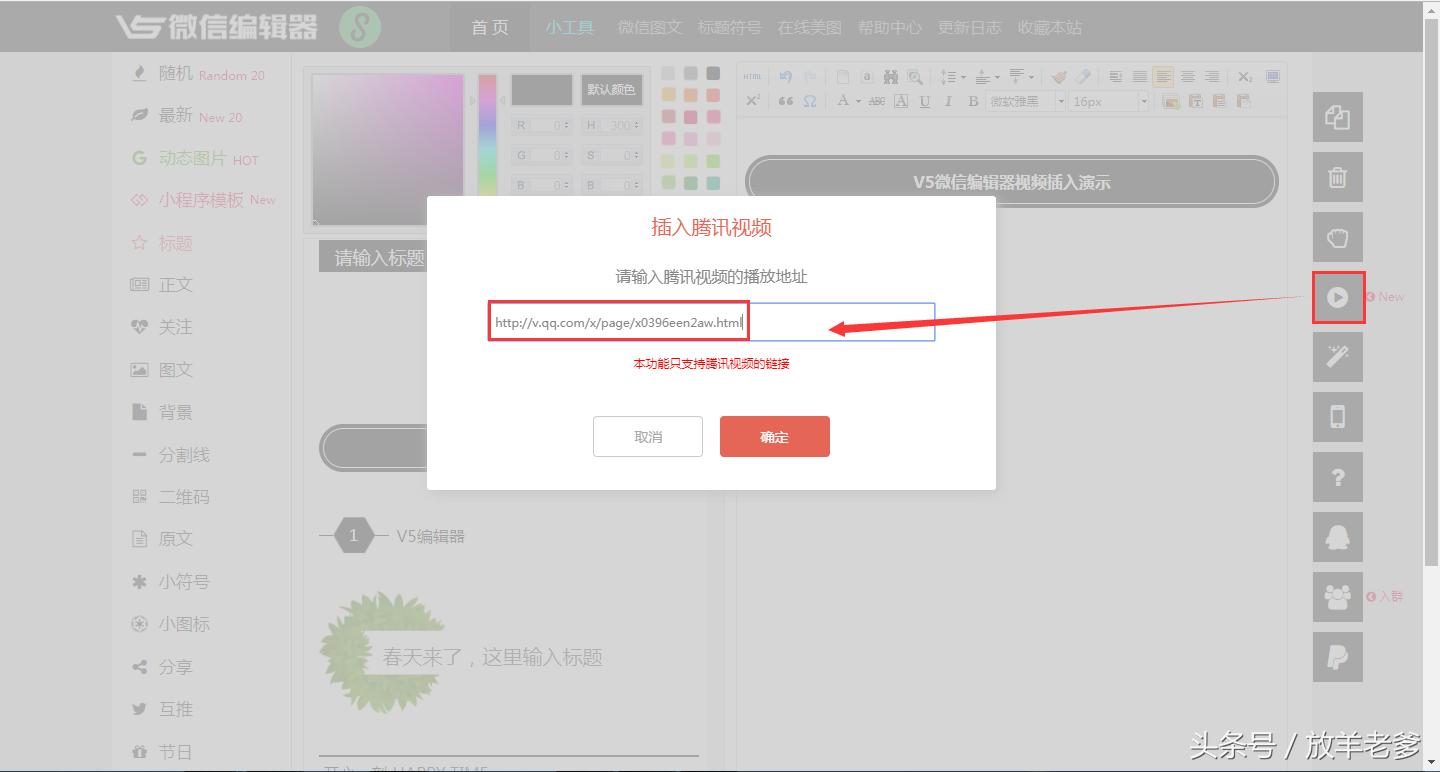The height and width of the screenshot is (772, 1440).
Task: Click the blockquote quotation marks icon
Action: pyautogui.click(x=785, y=101)
